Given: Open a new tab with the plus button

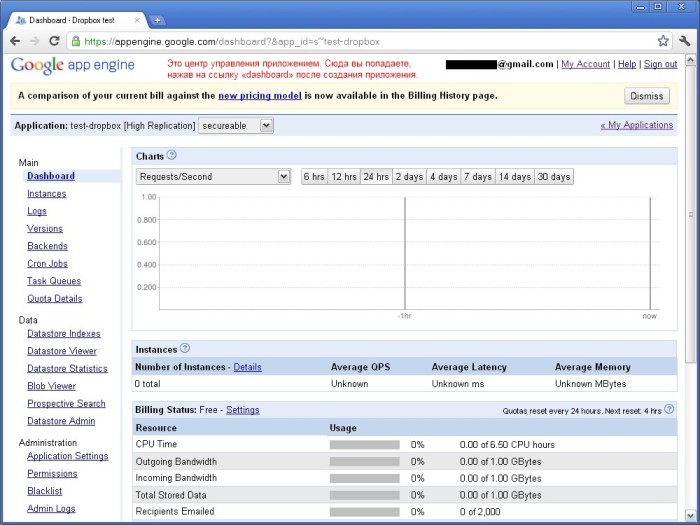Looking at the screenshot, I should [x=157, y=20].
